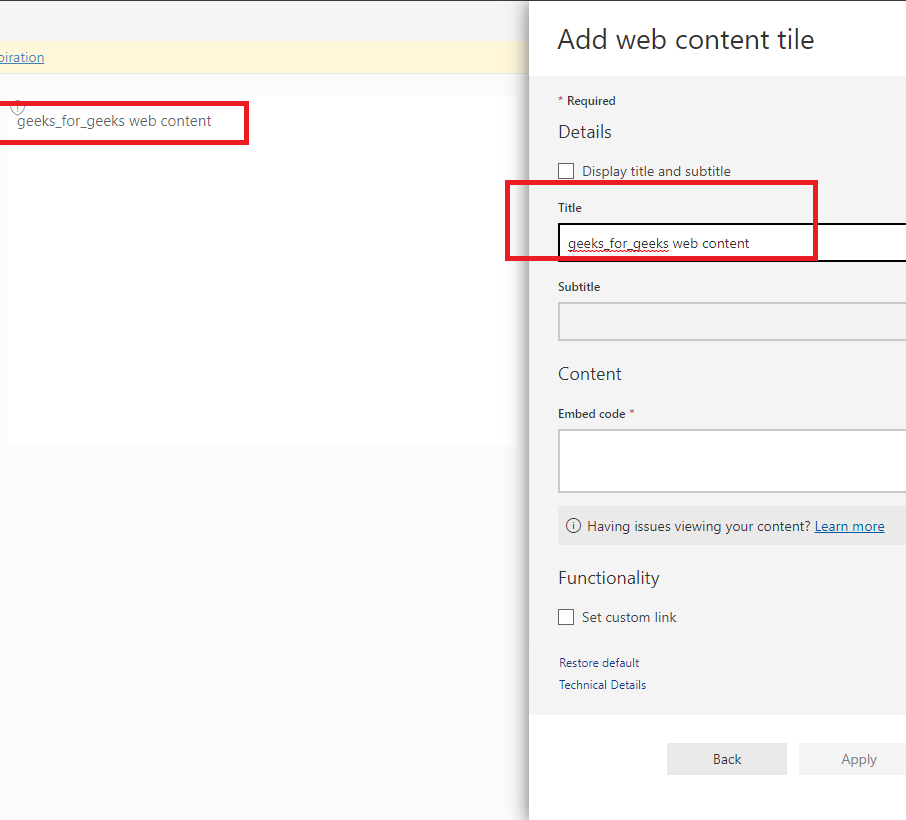Viewport: 906px width, 820px height.
Task: Click the 'Add web content tile' pane heading
Action: 685,39
